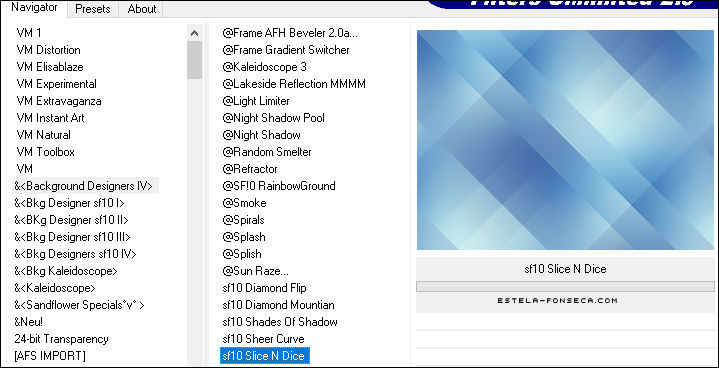This screenshot has width=719, height=368.
Task: Click the category list scroll up arrow
Action: [x=194, y=33]
